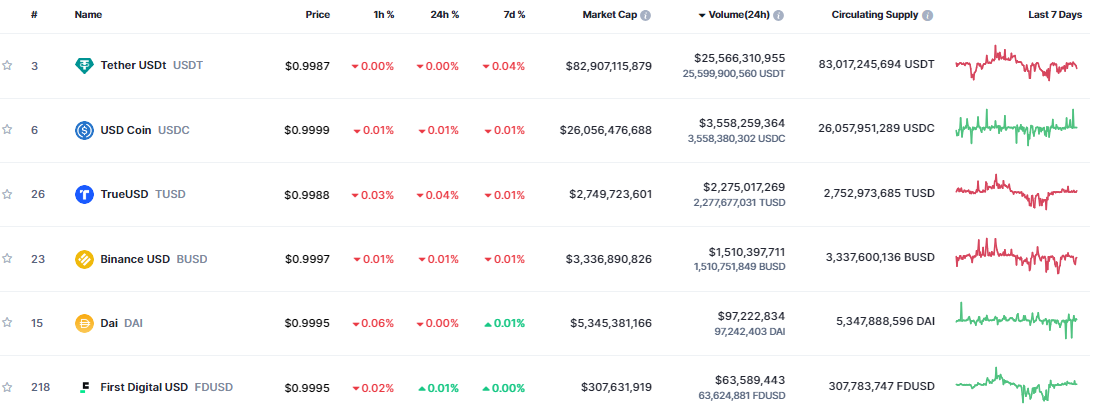
Task: Click the TrueUSD coin logo
Action: coord(85,194)
